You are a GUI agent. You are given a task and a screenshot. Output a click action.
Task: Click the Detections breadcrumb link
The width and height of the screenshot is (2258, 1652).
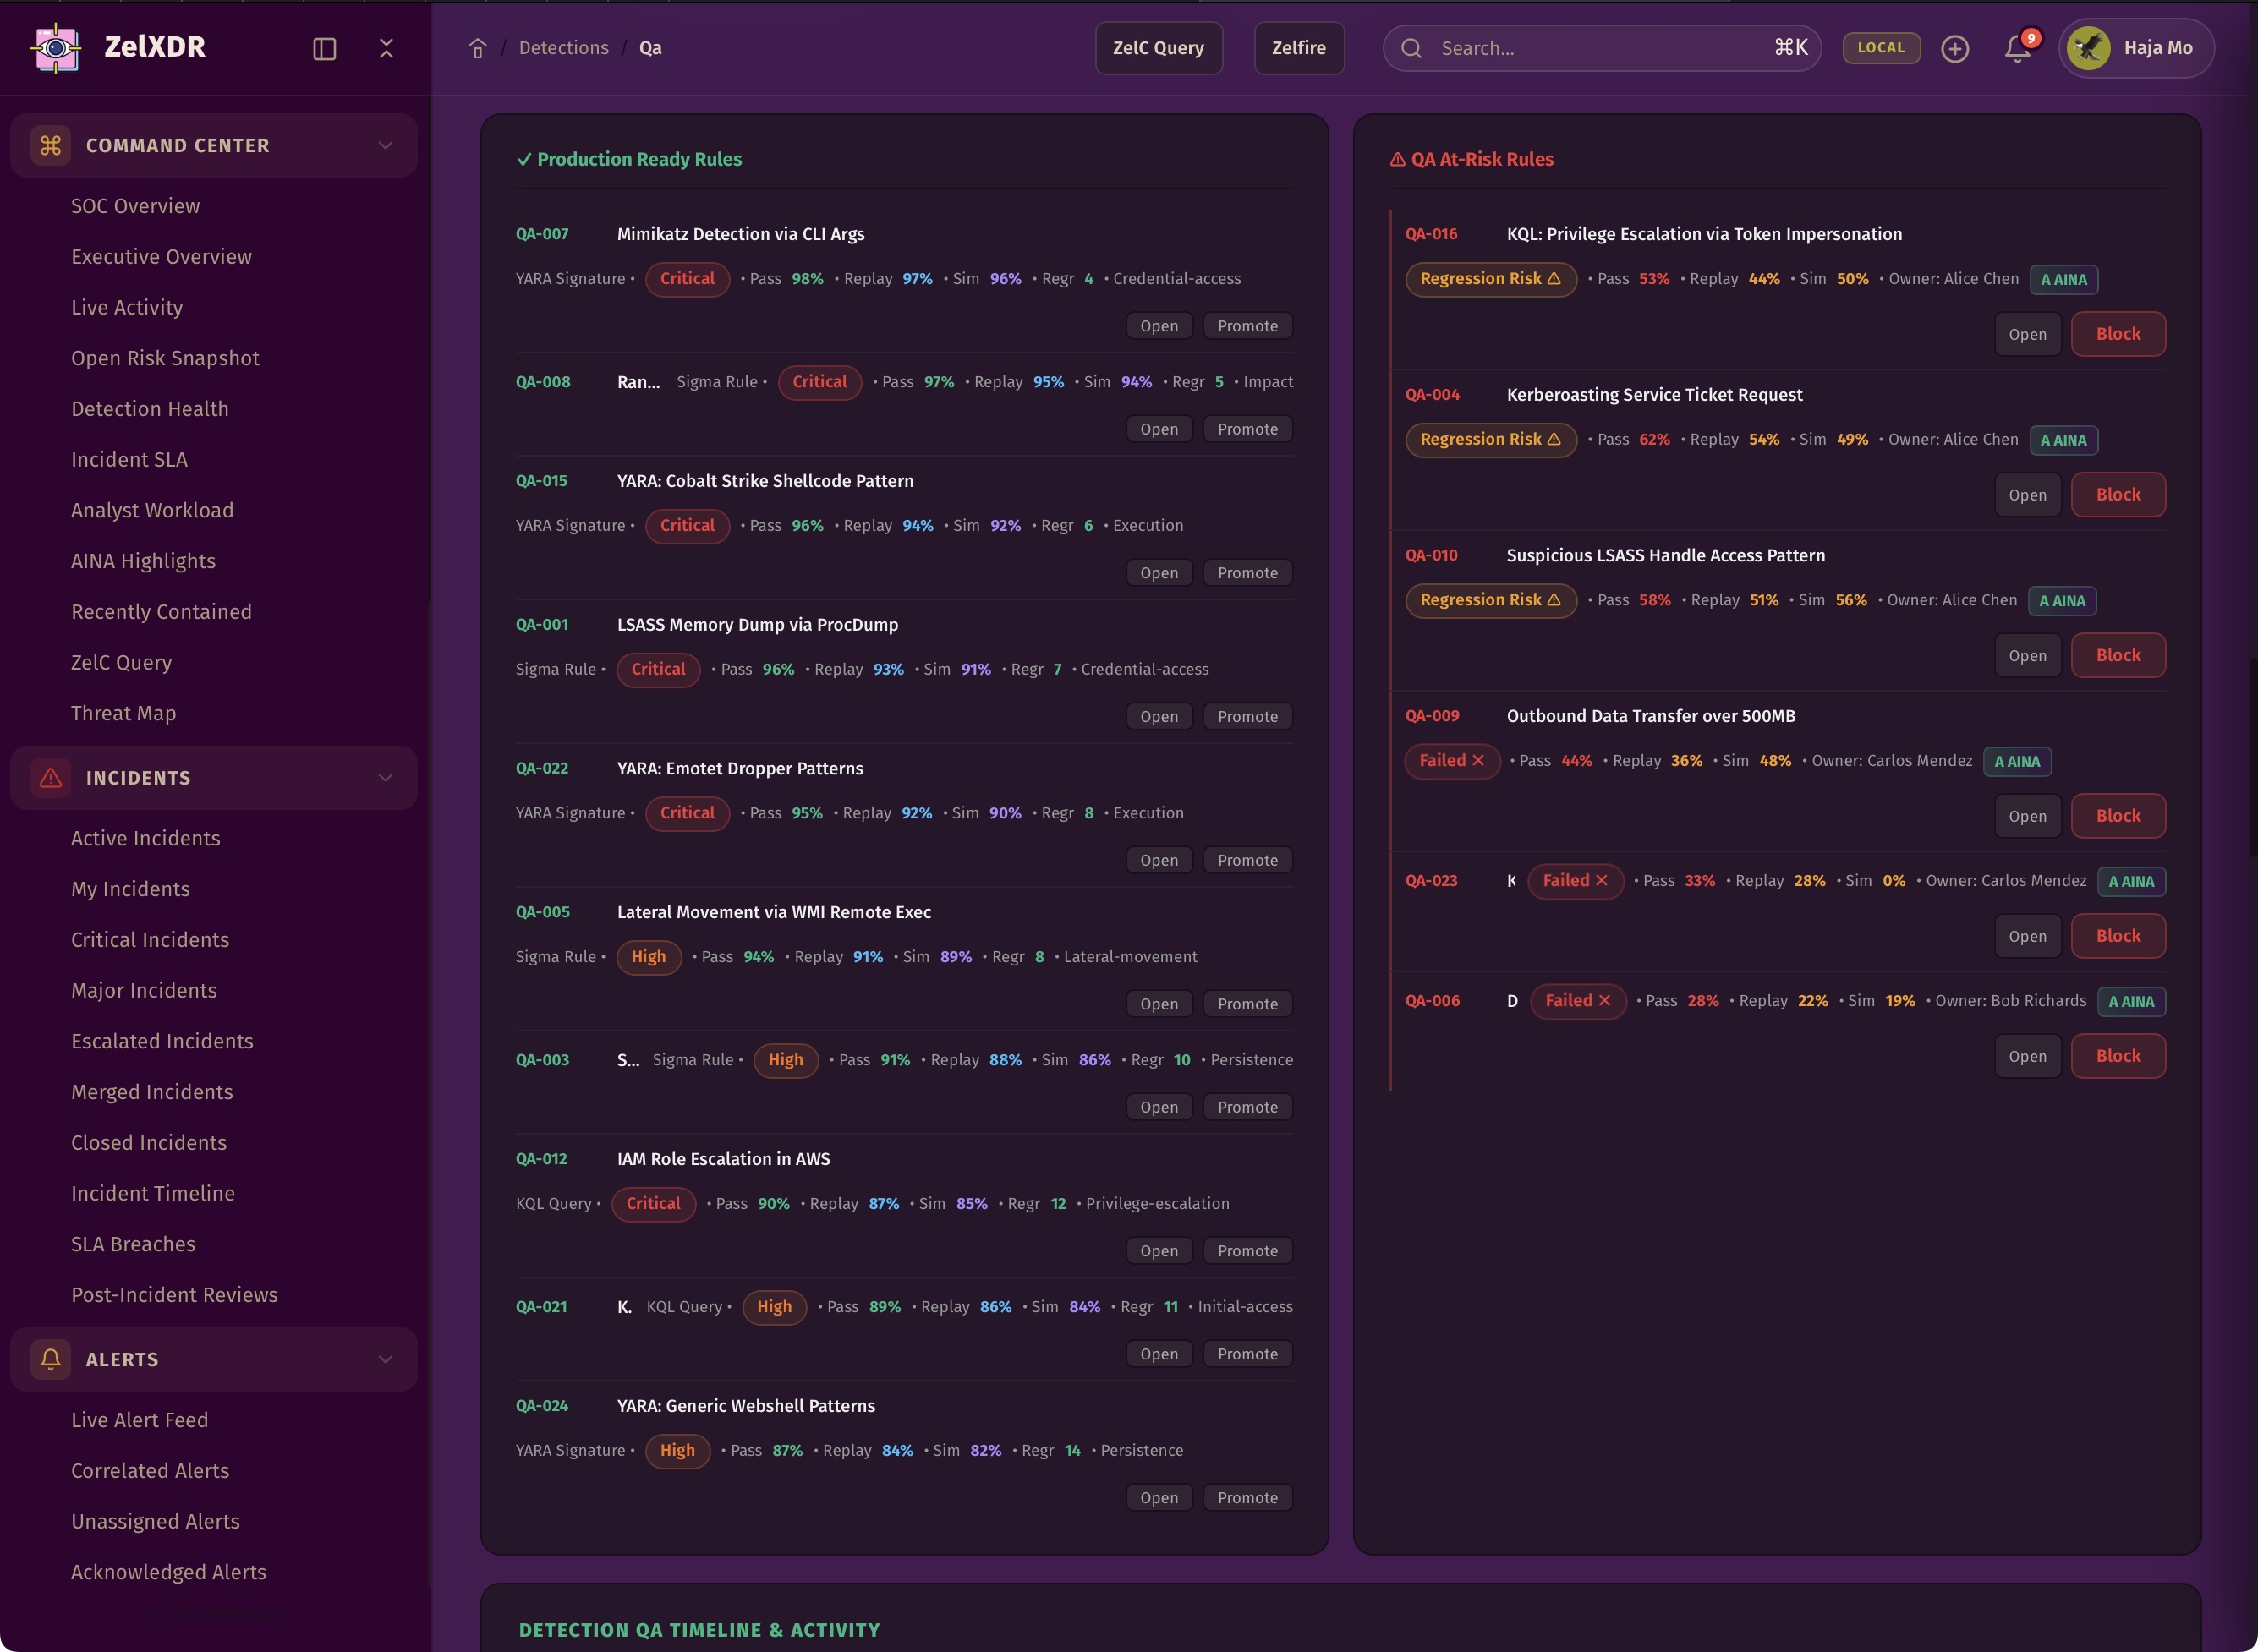coord(563,48)
